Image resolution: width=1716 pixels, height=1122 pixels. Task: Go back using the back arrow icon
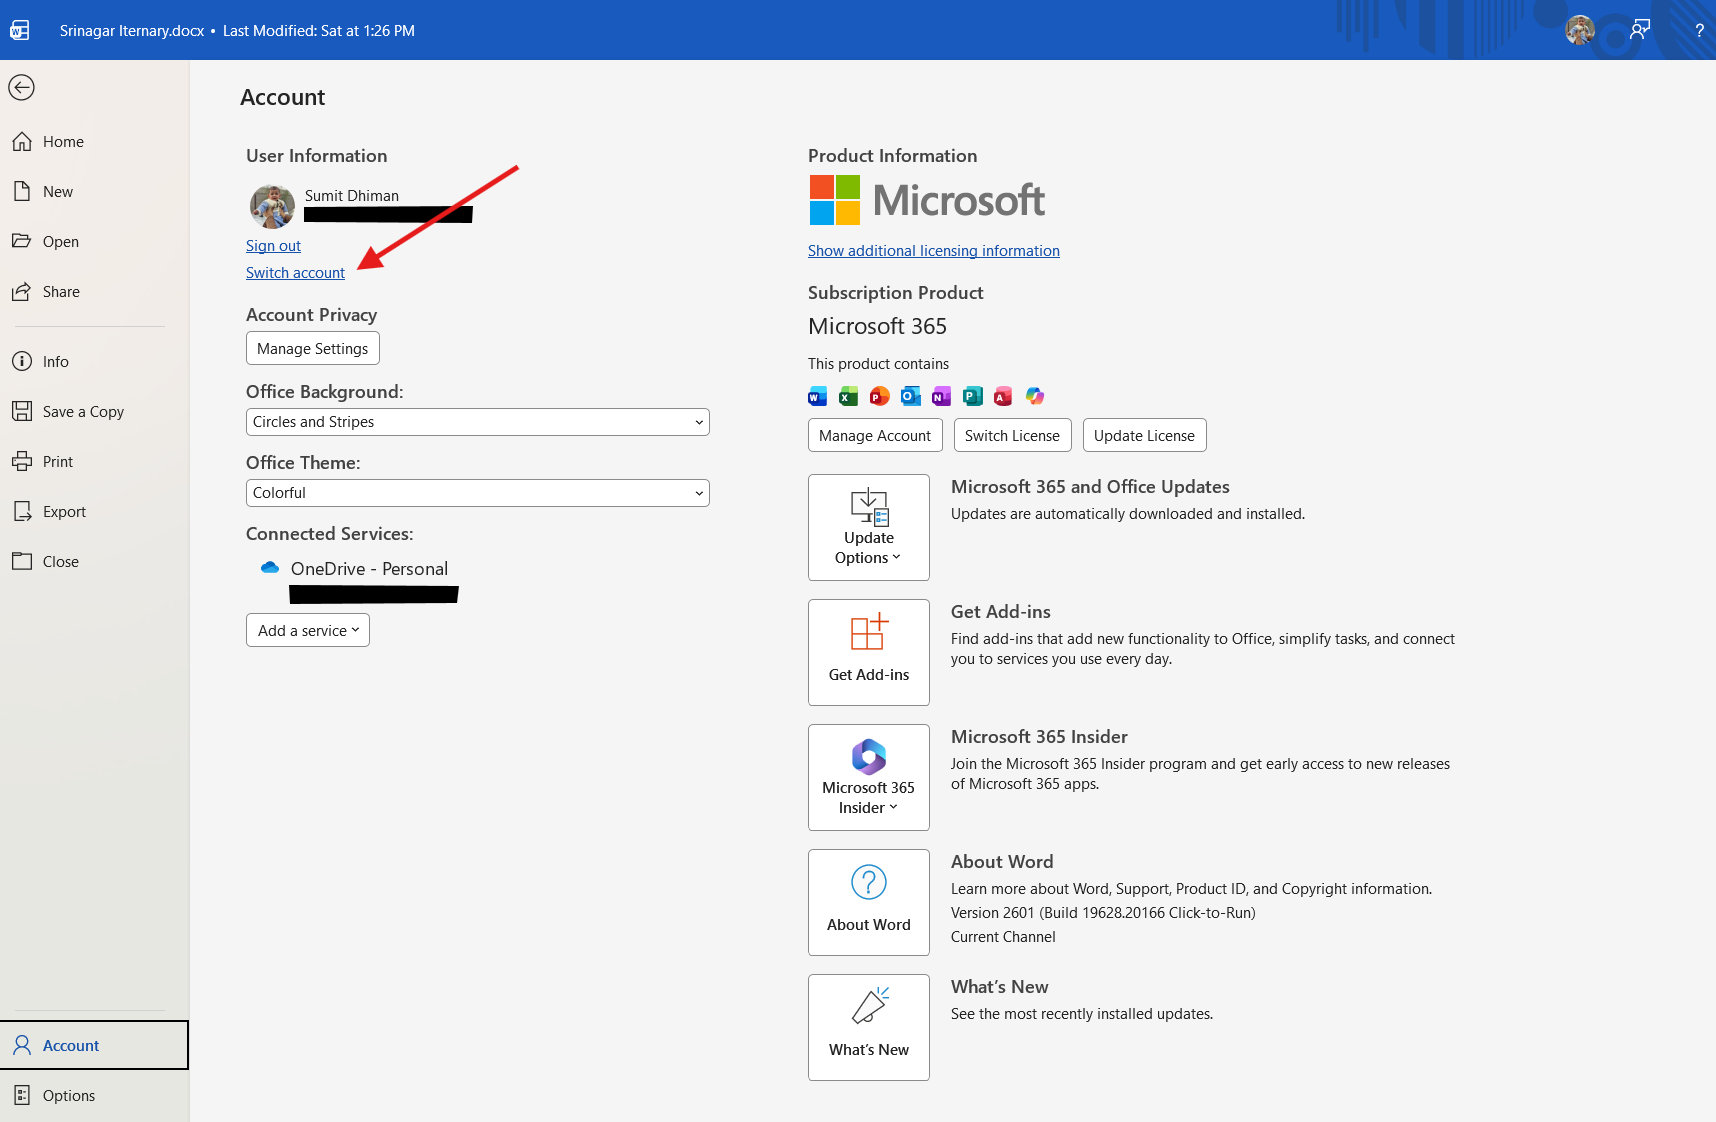pyautogui.click(x=21, y=88)
